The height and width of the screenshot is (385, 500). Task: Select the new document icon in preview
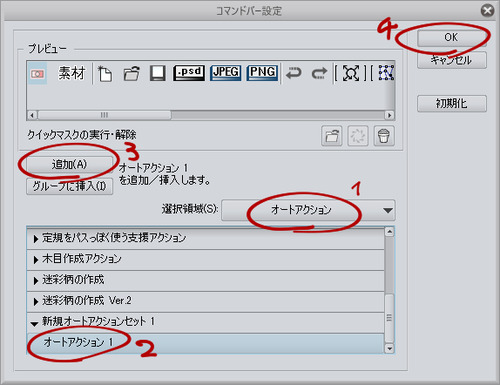[105, 74]
